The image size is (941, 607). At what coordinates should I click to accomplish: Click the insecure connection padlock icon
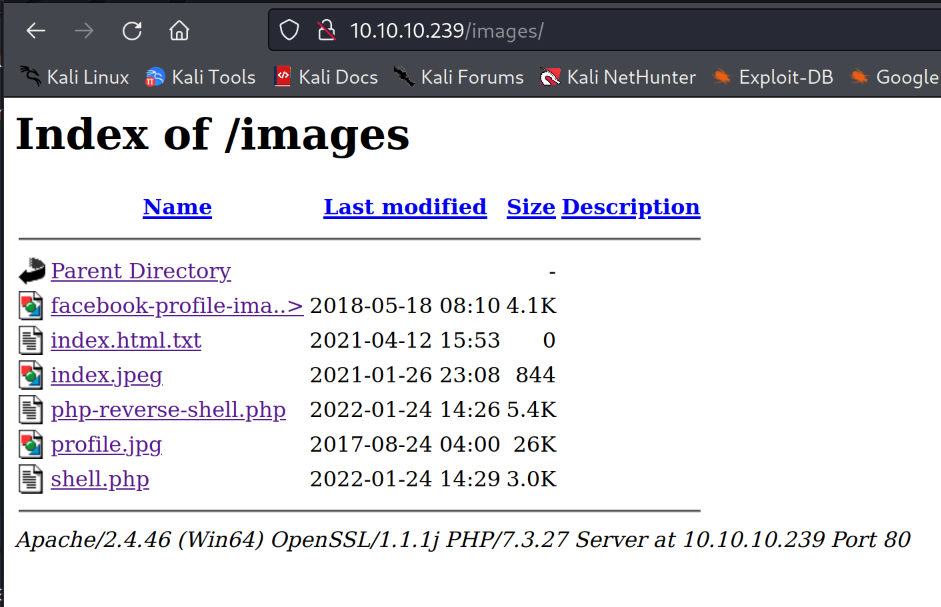[x=325, y=31]
